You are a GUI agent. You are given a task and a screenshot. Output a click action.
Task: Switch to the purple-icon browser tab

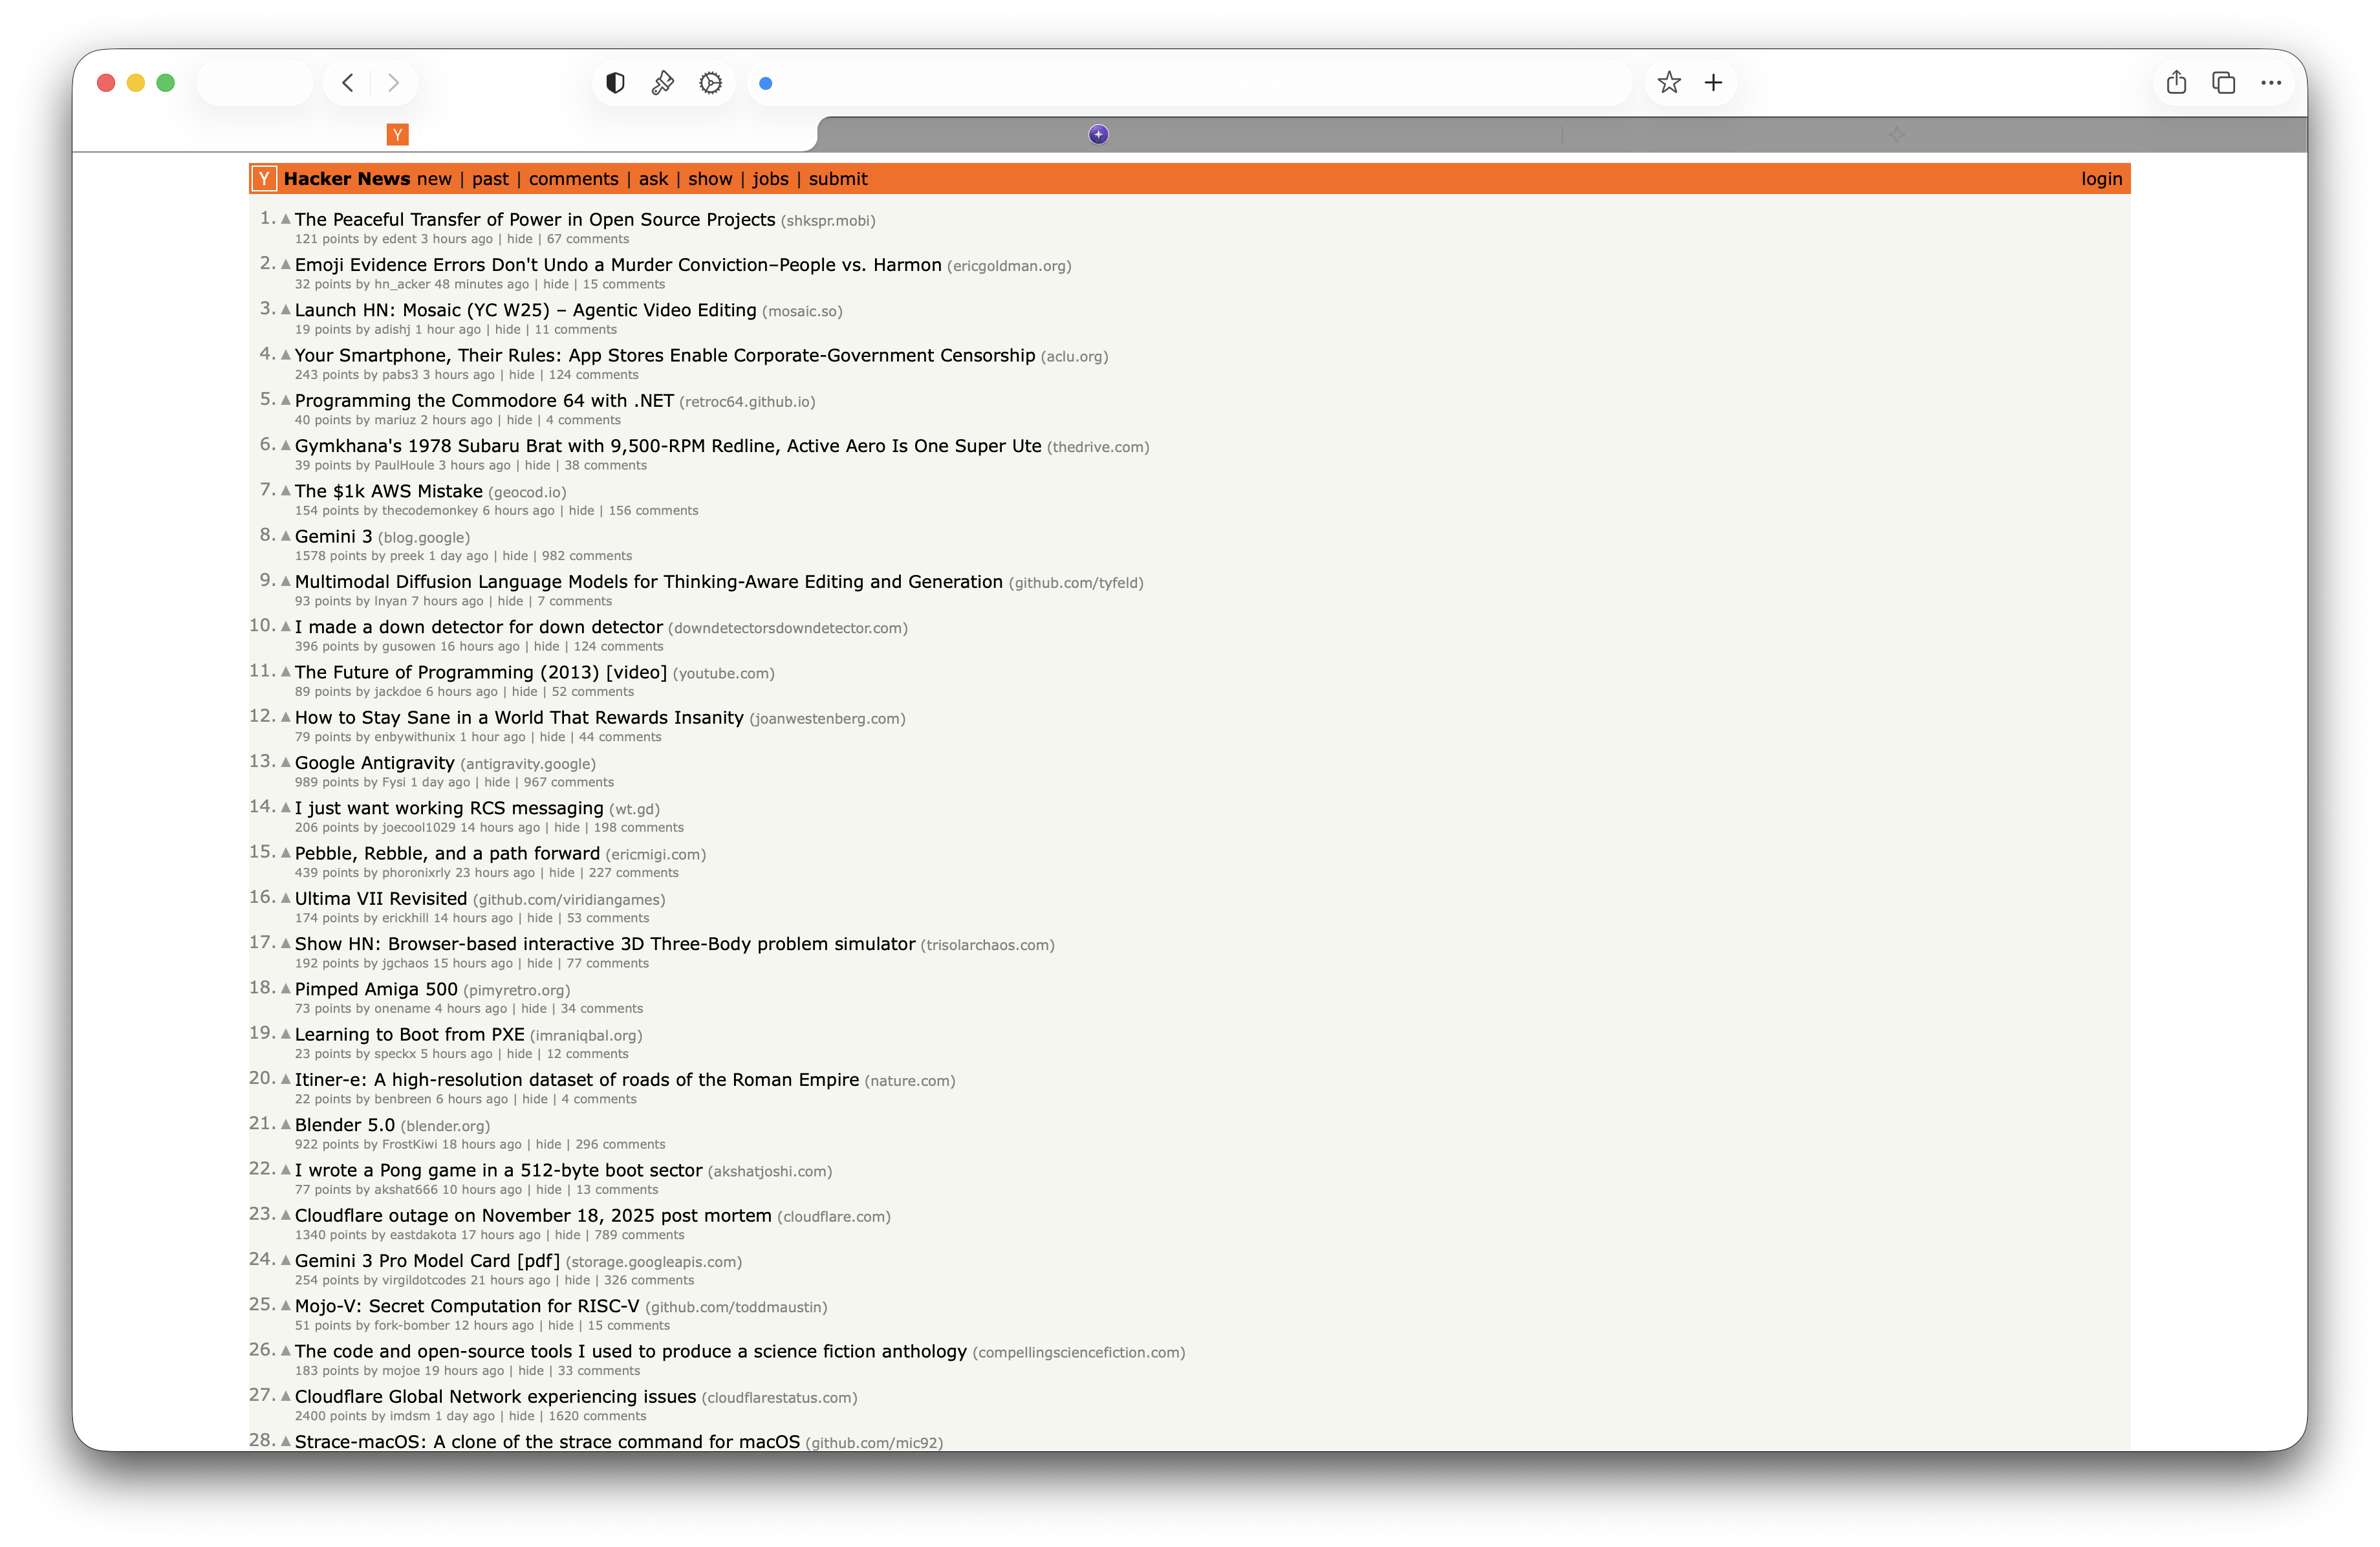(x=1098, y=135)
